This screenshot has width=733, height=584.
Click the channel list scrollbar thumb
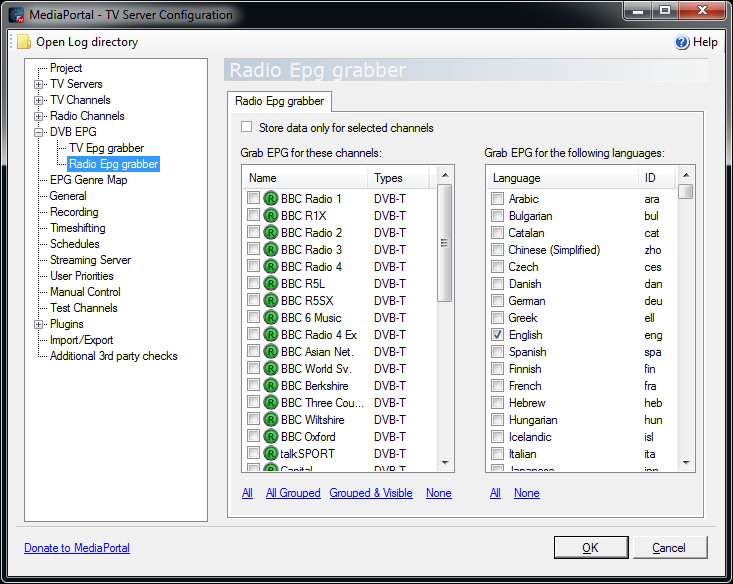coord(445,243)
